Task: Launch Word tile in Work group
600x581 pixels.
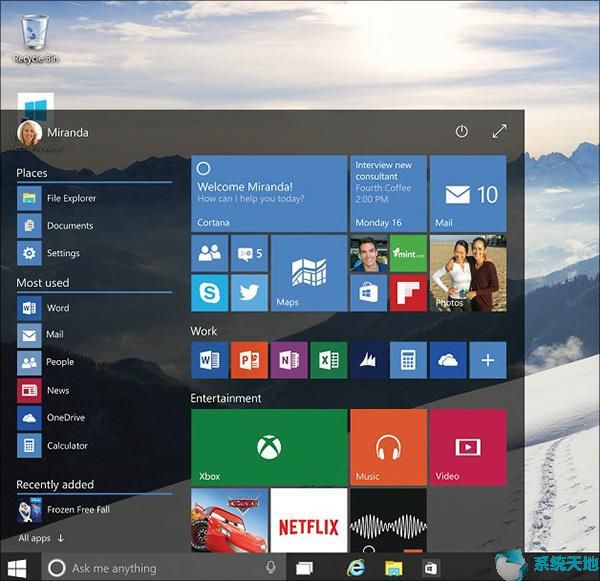Action: [210, 360]
